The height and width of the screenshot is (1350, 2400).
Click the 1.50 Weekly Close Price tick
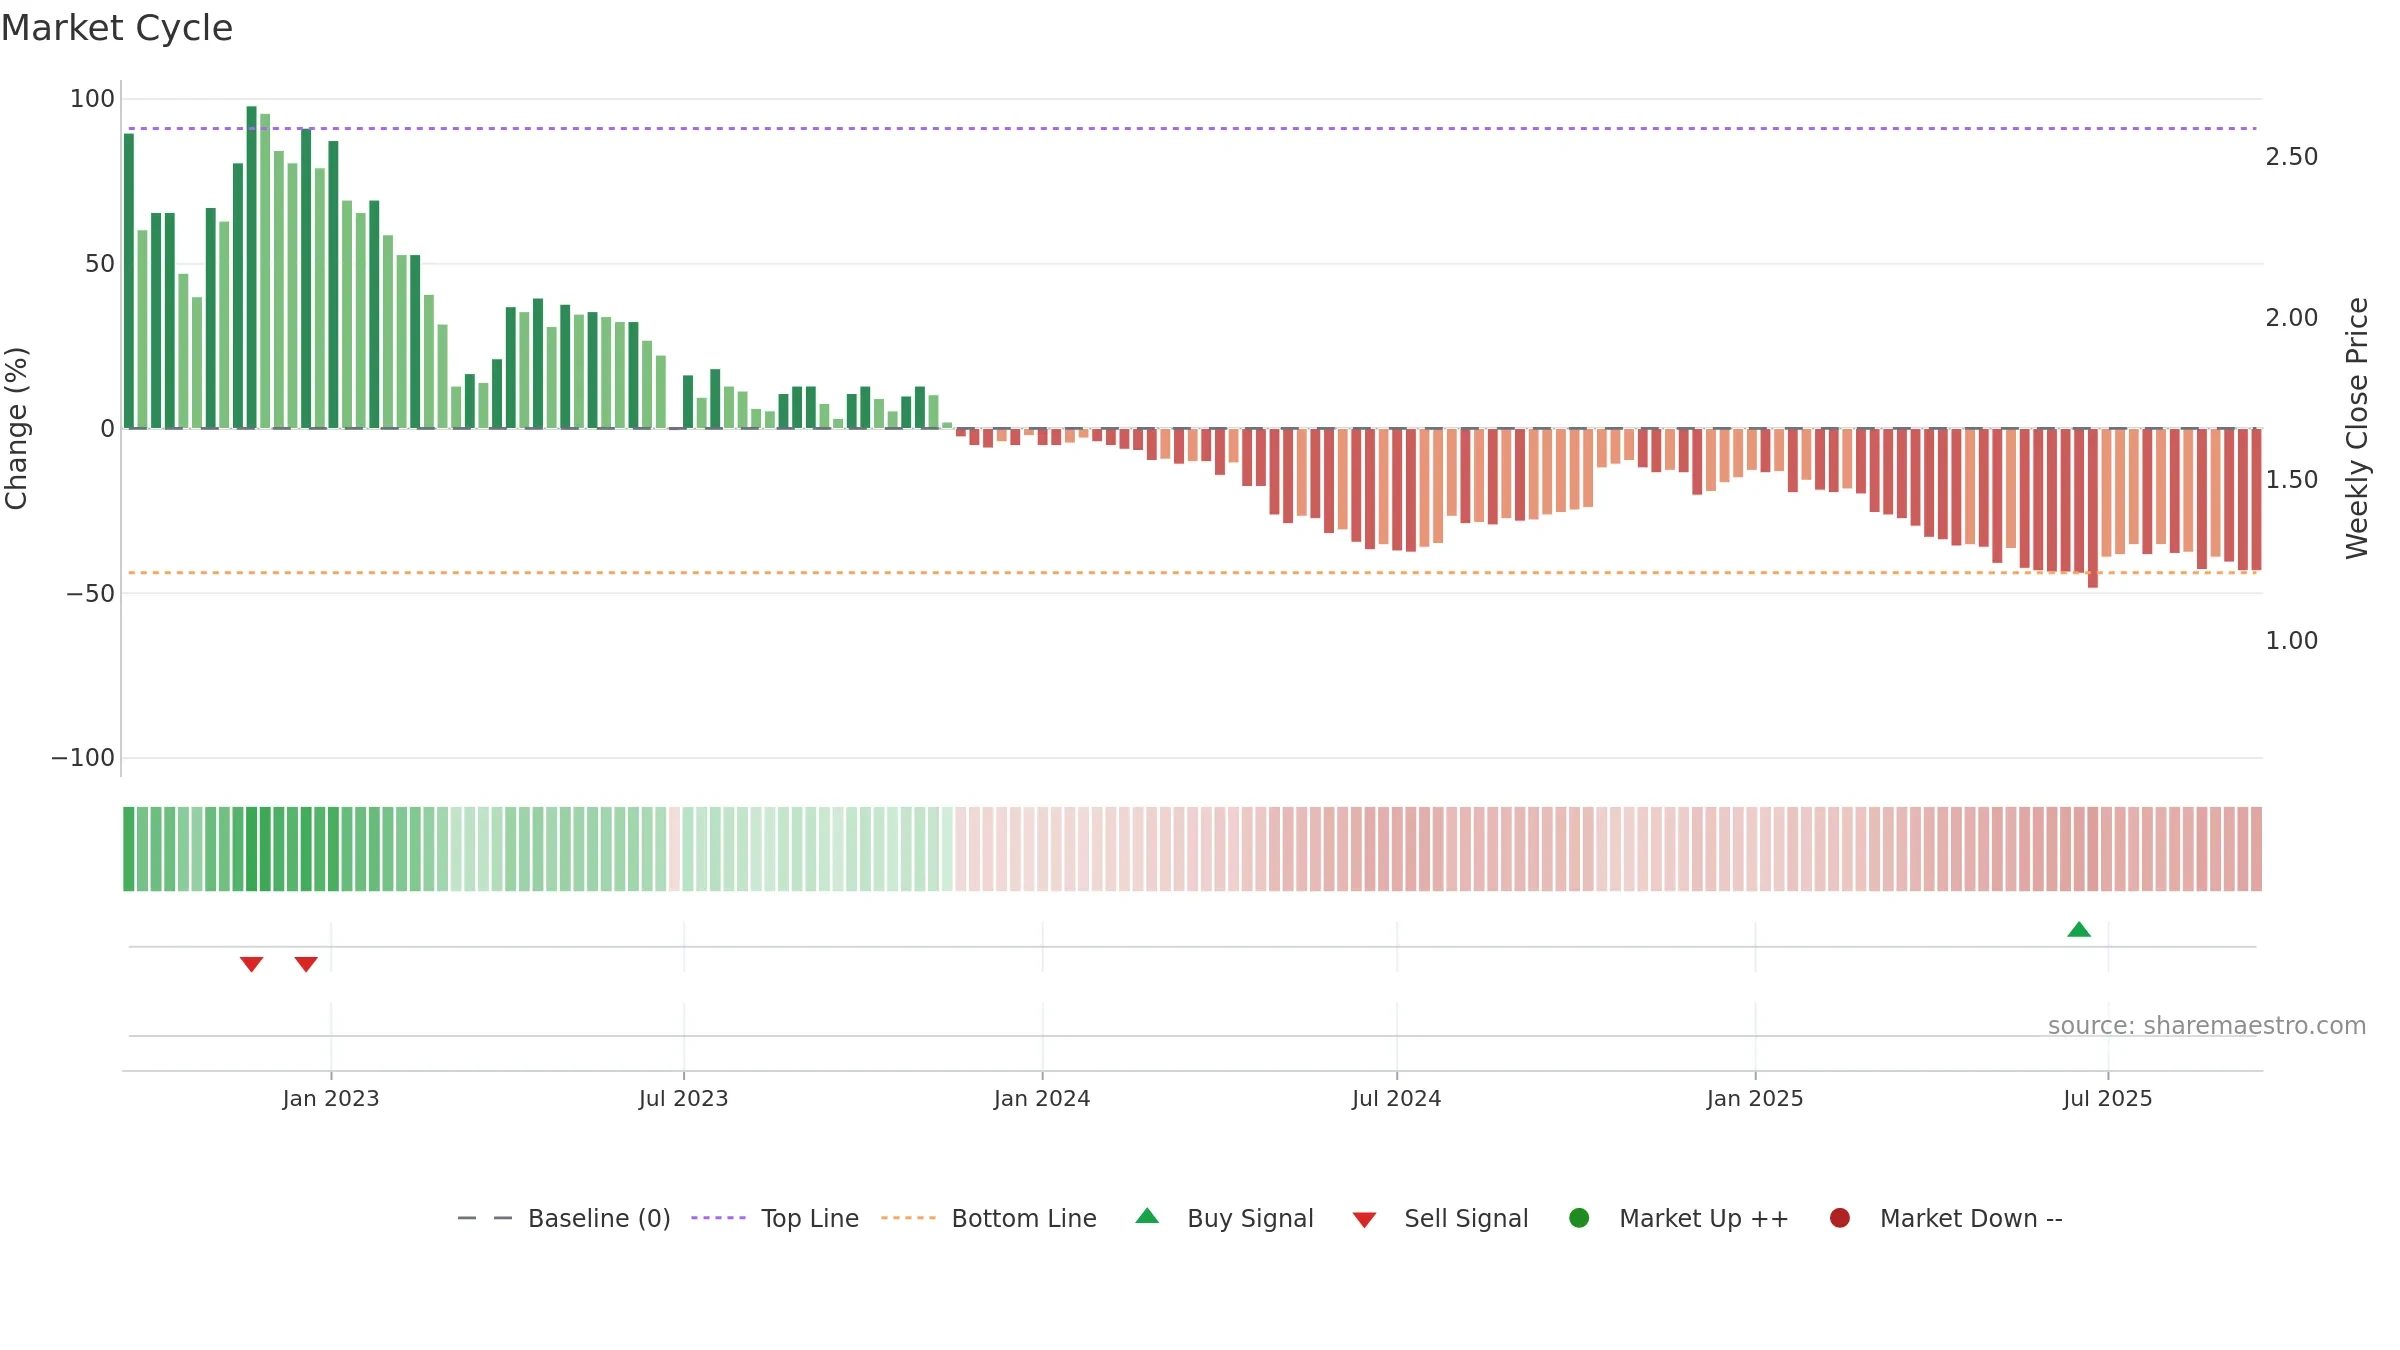click(x=2291, y=479)
